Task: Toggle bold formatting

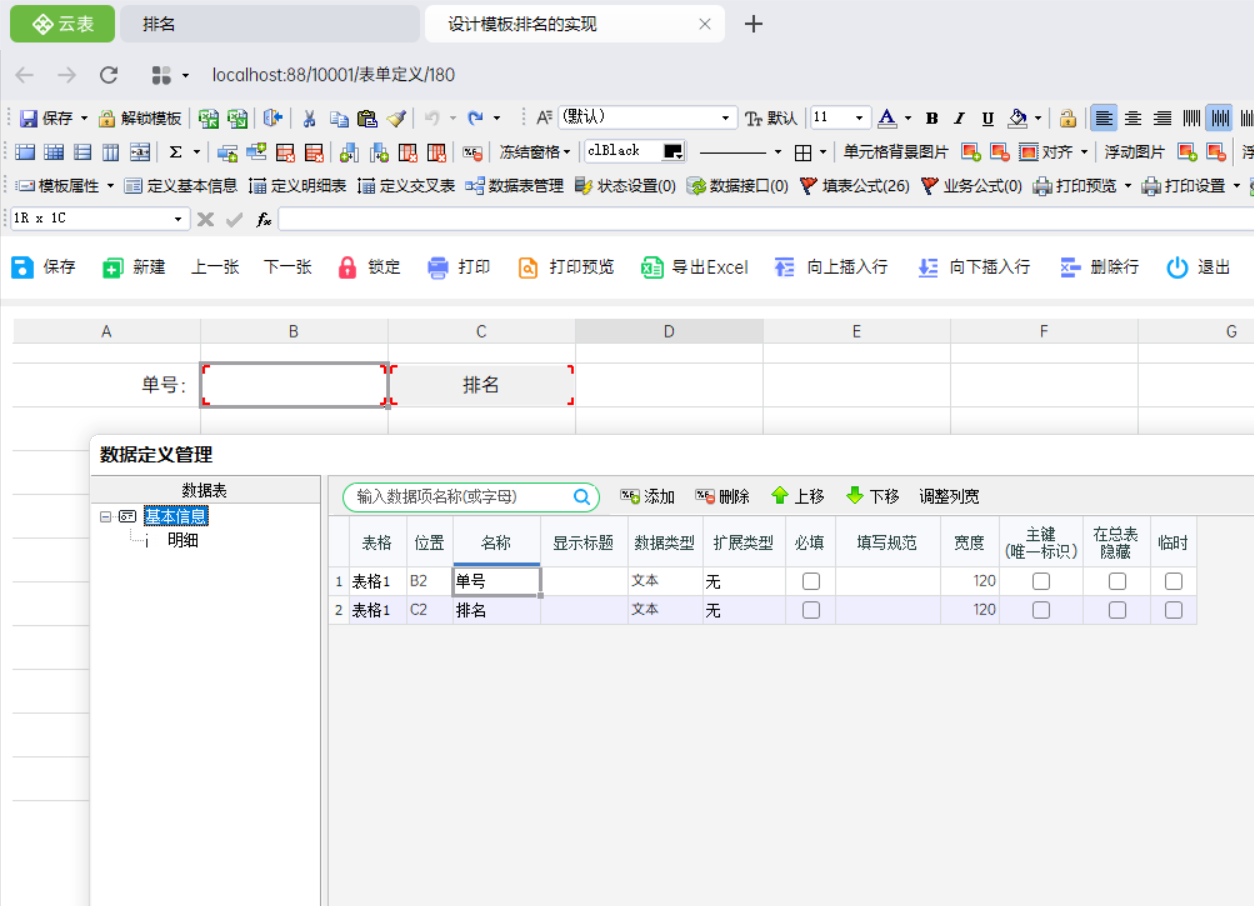Action: [932, 118]
